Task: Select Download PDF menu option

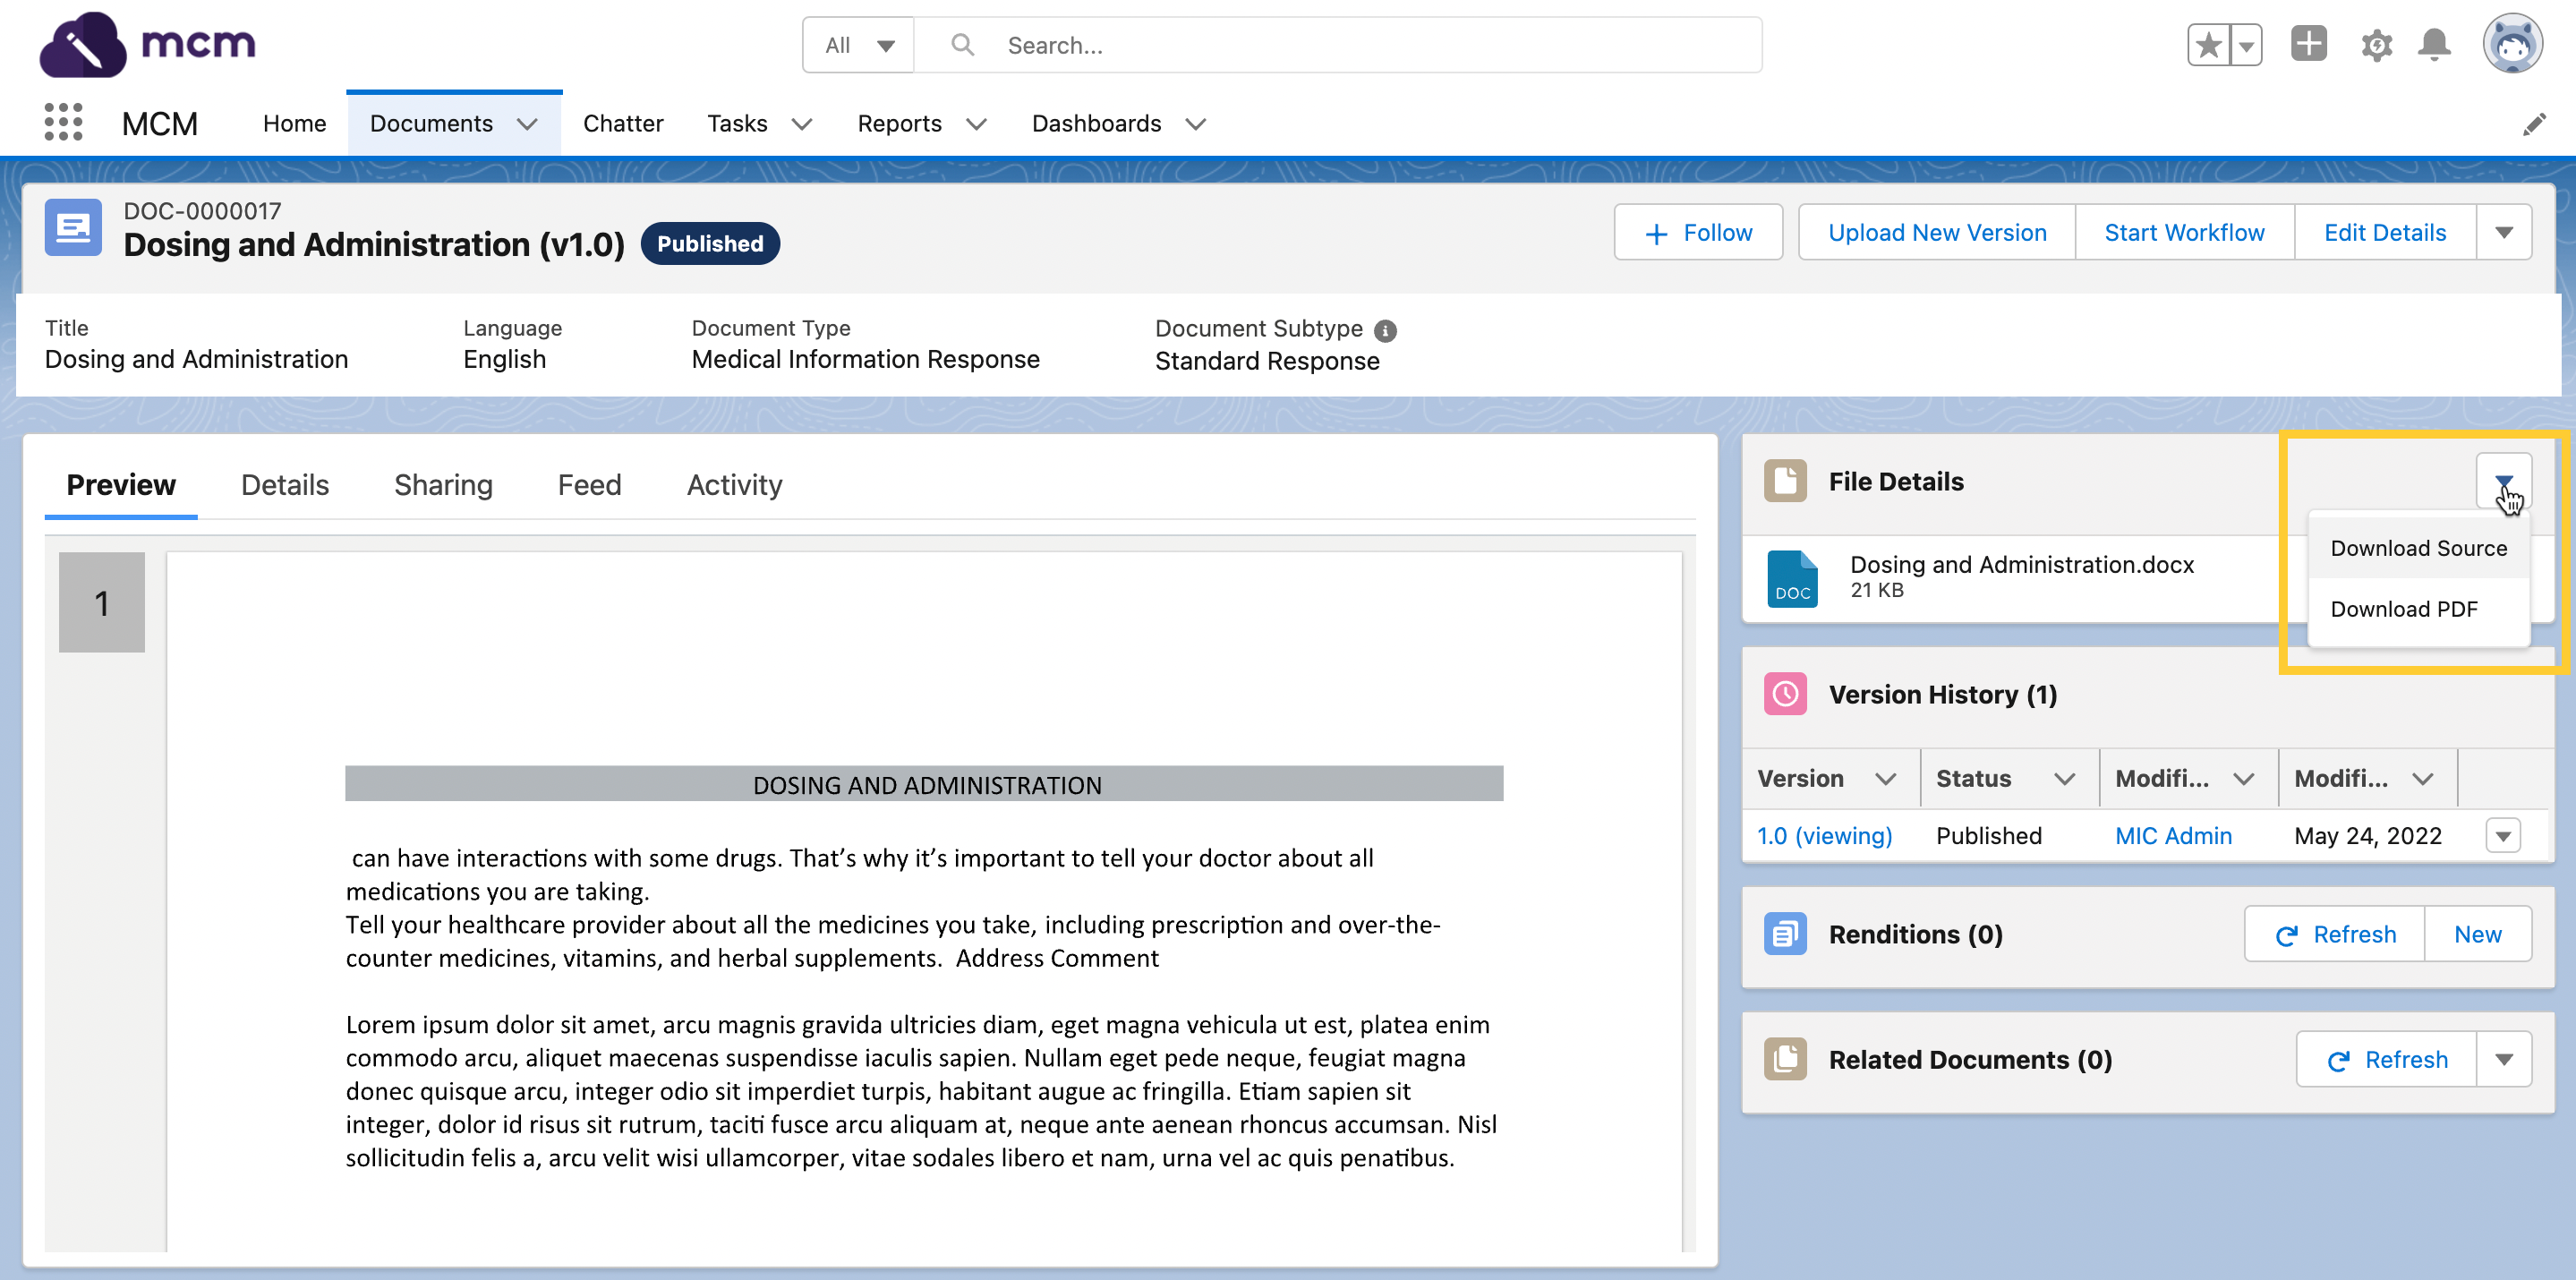Action: tap(2404, 609)
